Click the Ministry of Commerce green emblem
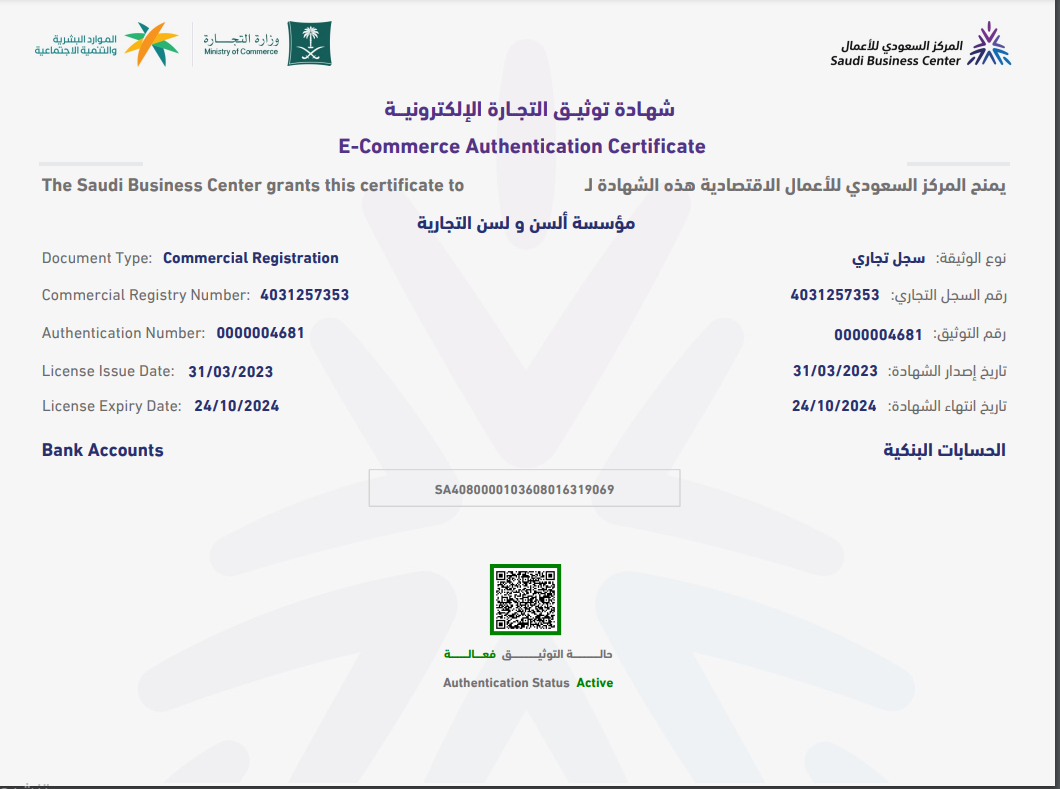Viewport: 1060px width, 789px height. [309, 44]
